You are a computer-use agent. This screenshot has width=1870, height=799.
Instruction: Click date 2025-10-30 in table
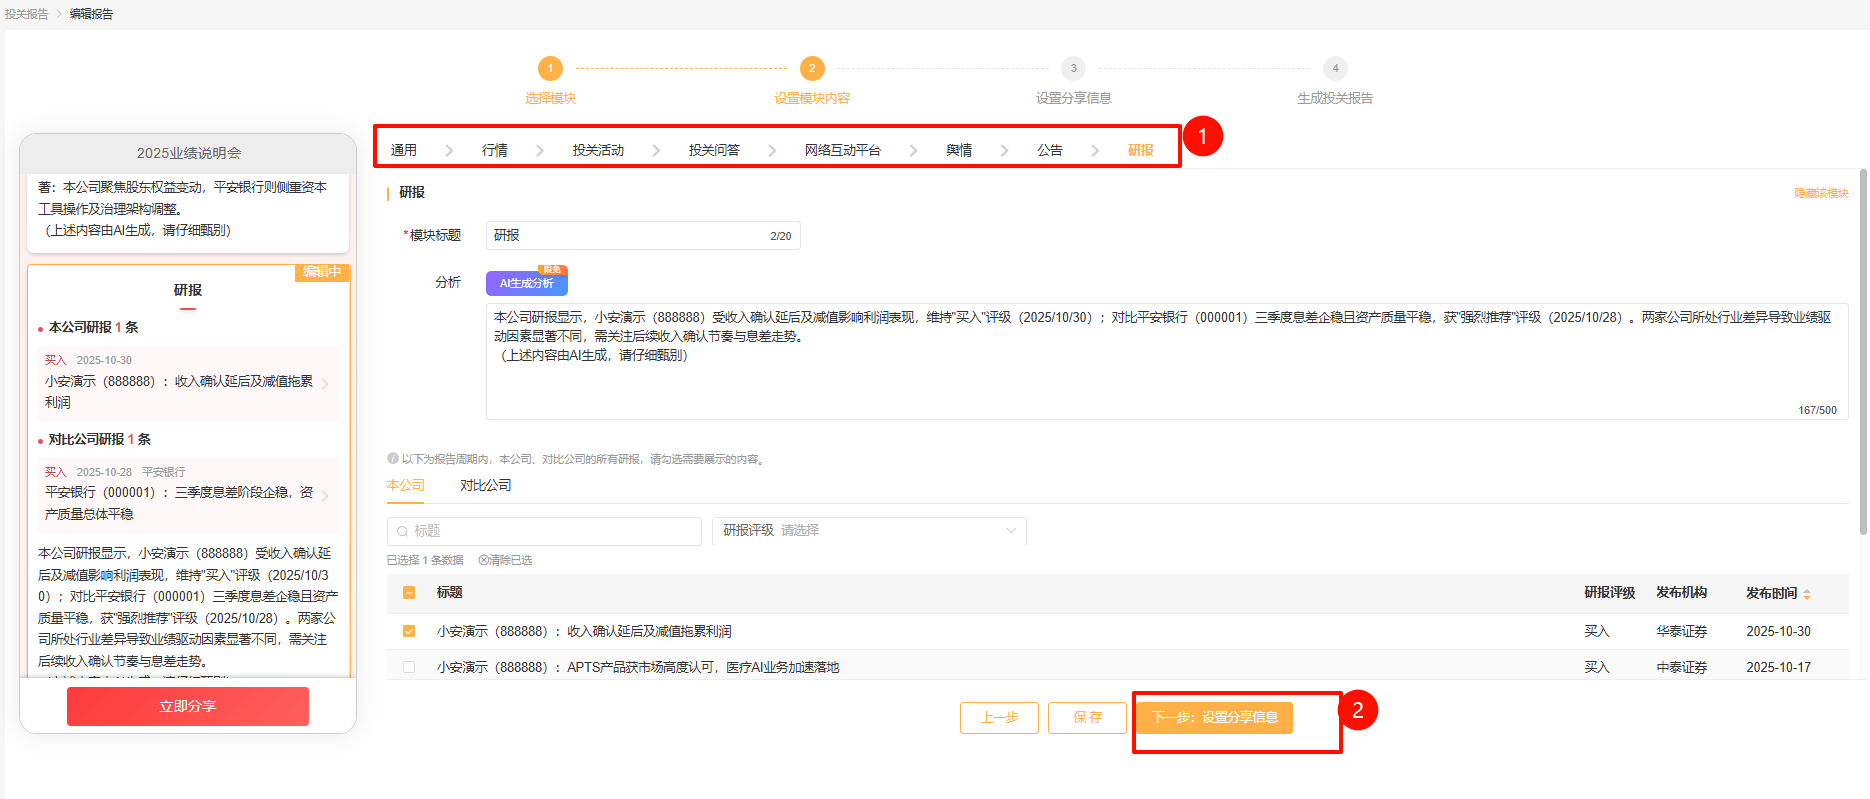[x=1778, y=631]
